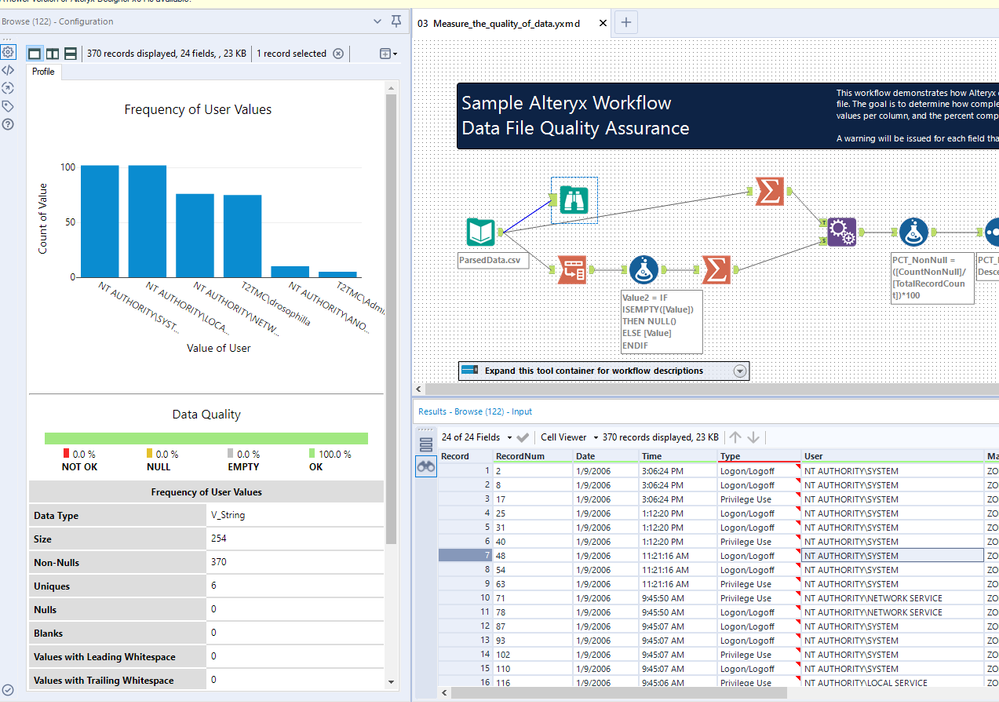Click the green Data Quality bar
999x702 pixels.
(x=206, y=438)
